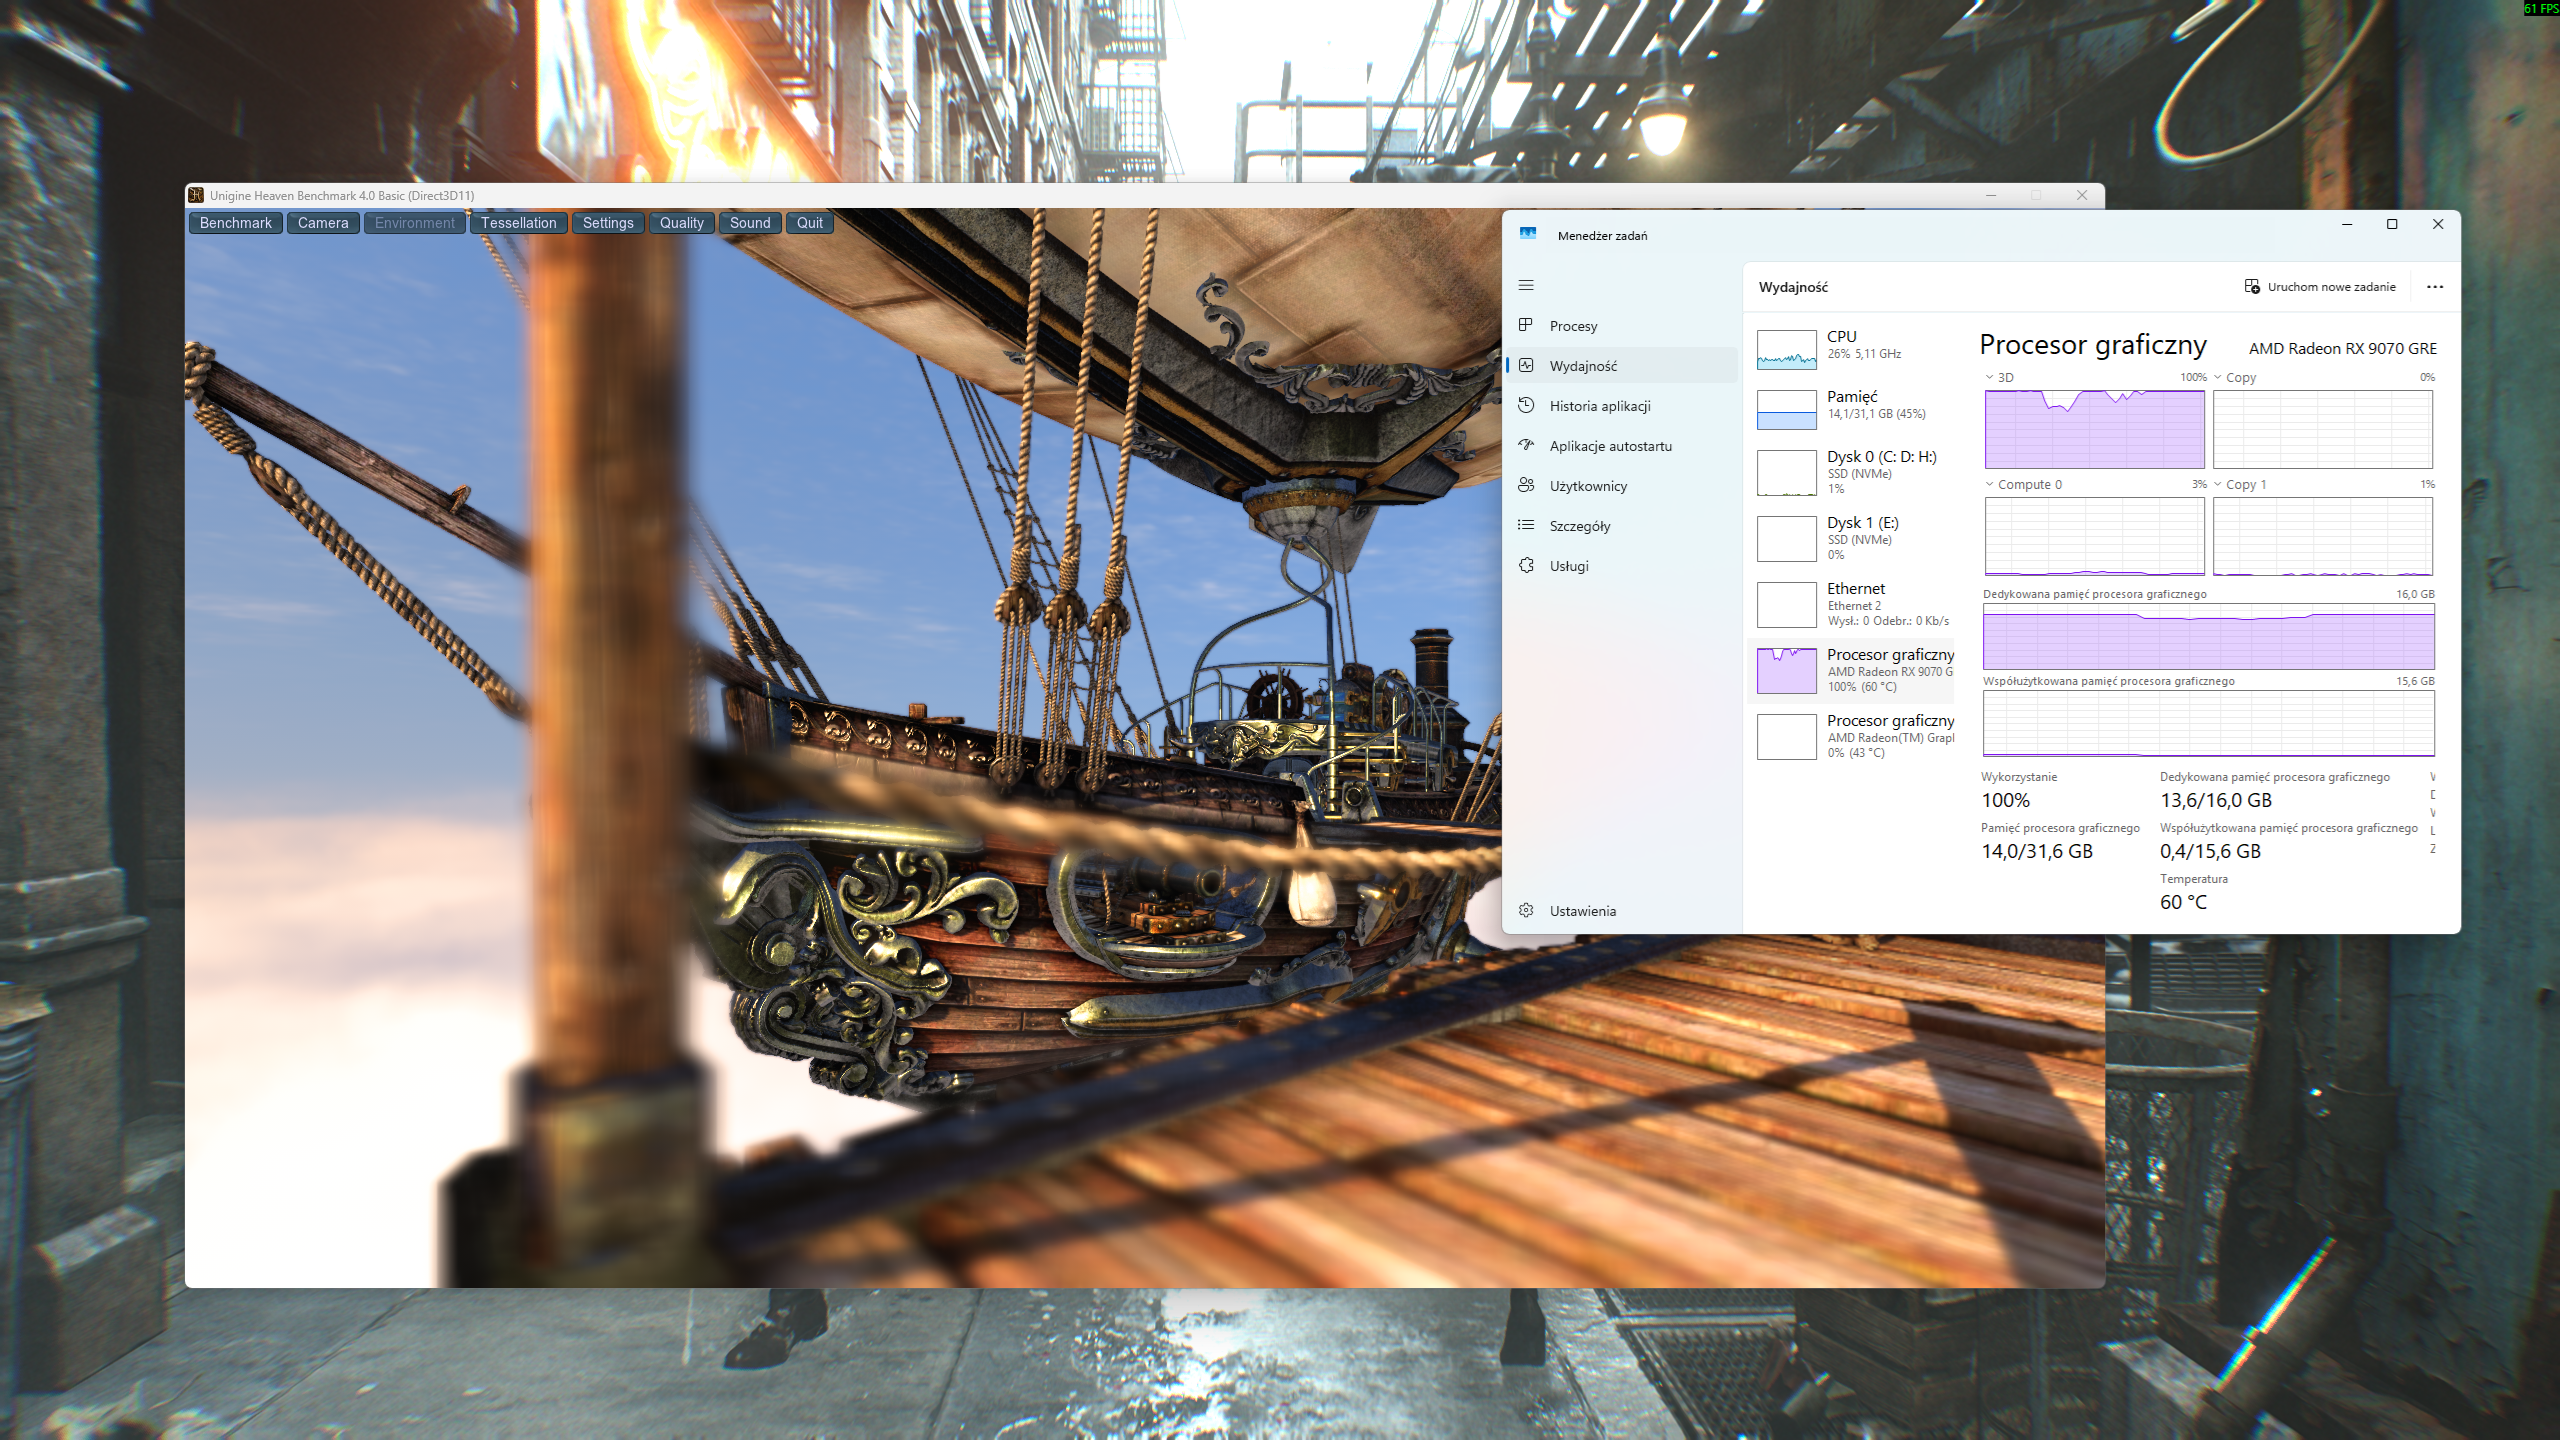
Task: Maximize the Menedżer zadań window
Action: coord(2392,224)
